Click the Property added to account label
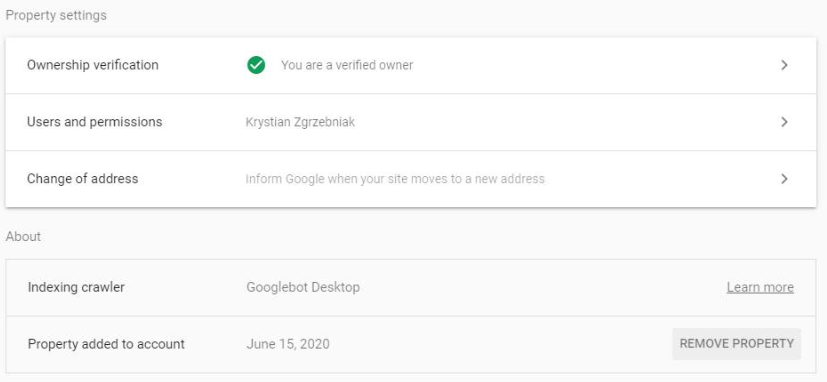 107,345
